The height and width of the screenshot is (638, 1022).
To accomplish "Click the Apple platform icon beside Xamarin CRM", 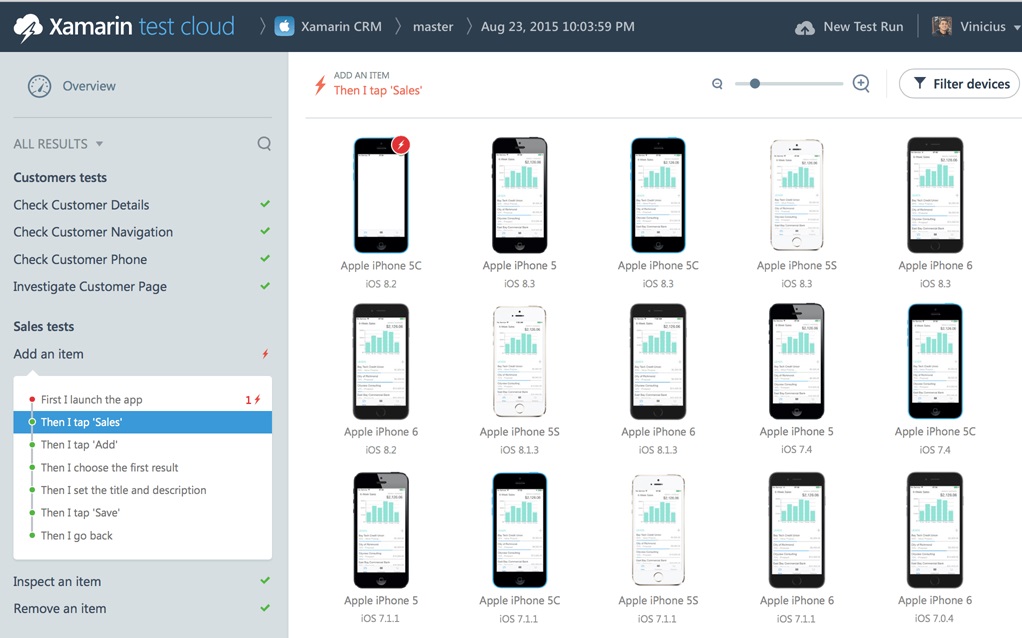I will click(x=284, y=27).
